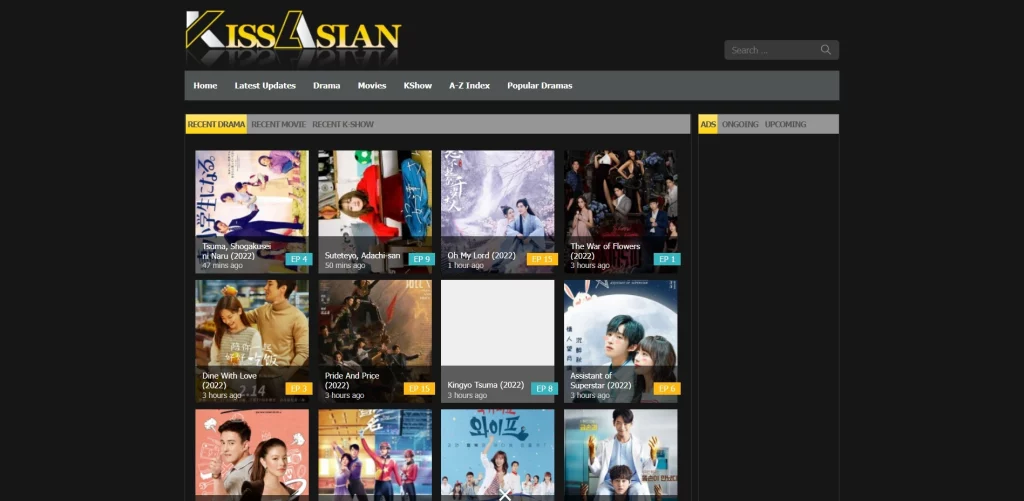Image resolution: width=1024 pixels, height=501 pixels.
Task: Open the KShow menu item
Action: (x=417, y=86)
